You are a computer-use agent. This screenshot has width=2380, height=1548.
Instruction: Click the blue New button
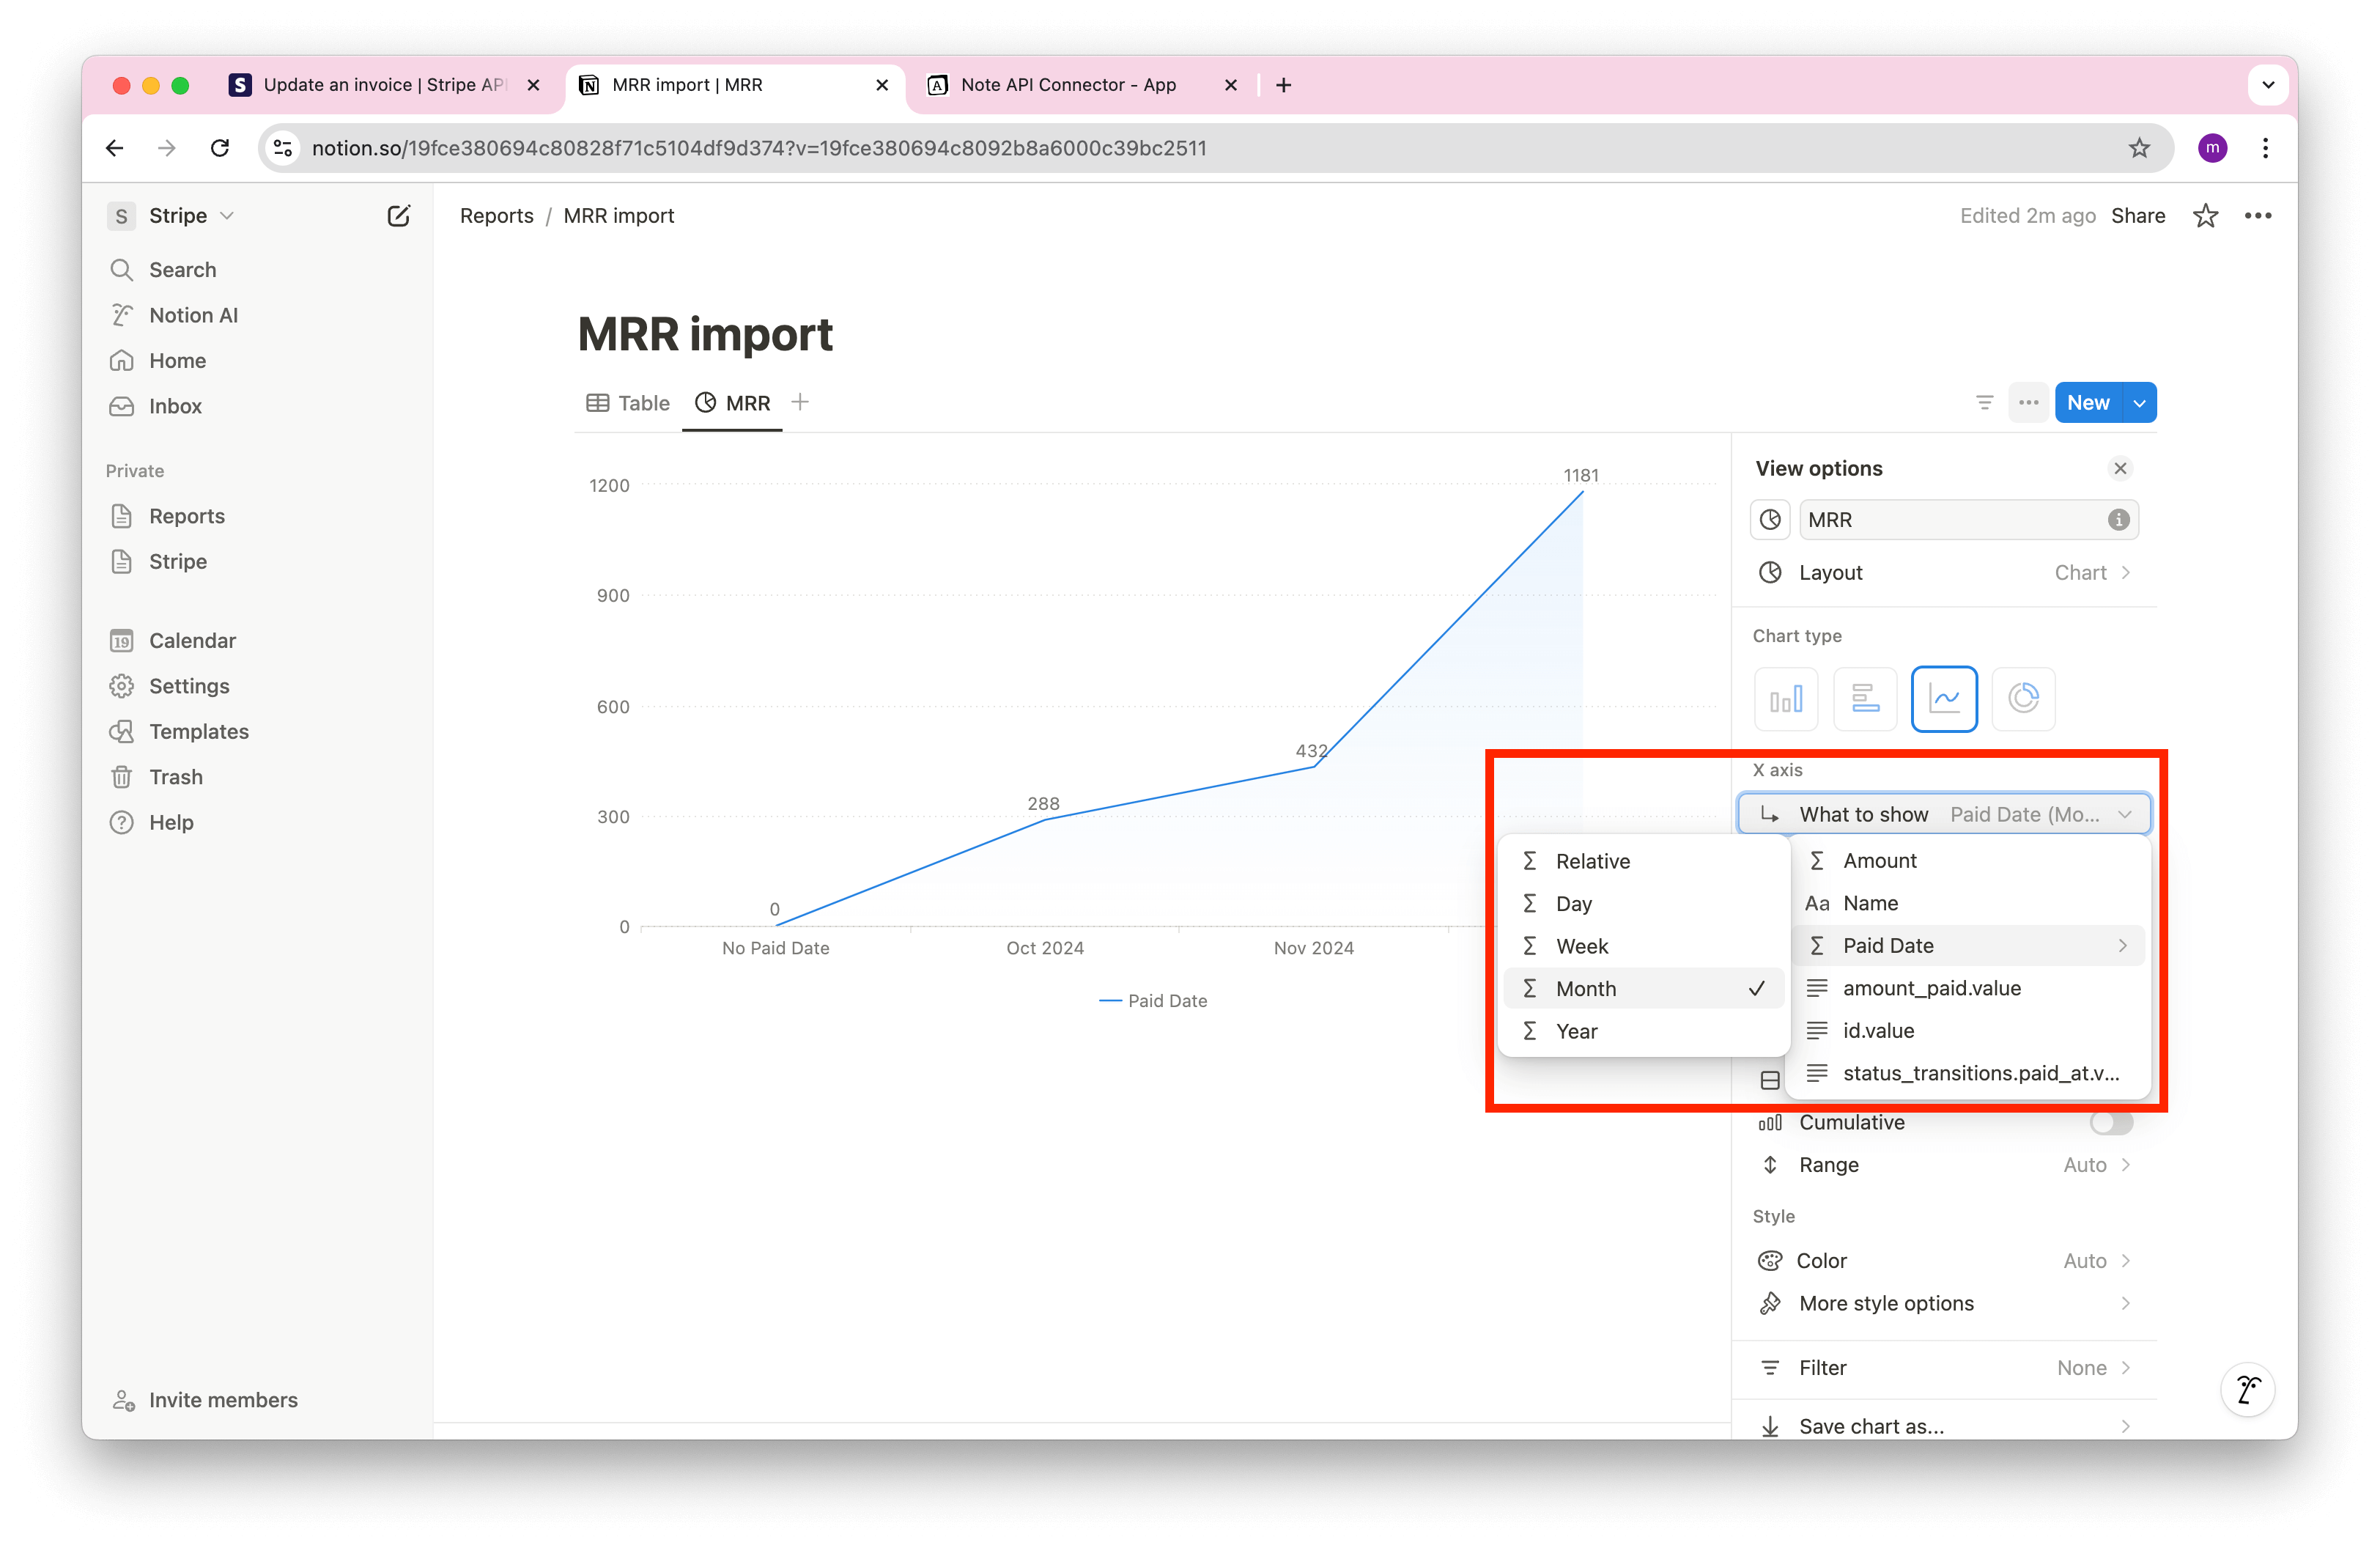point(2088,403)
